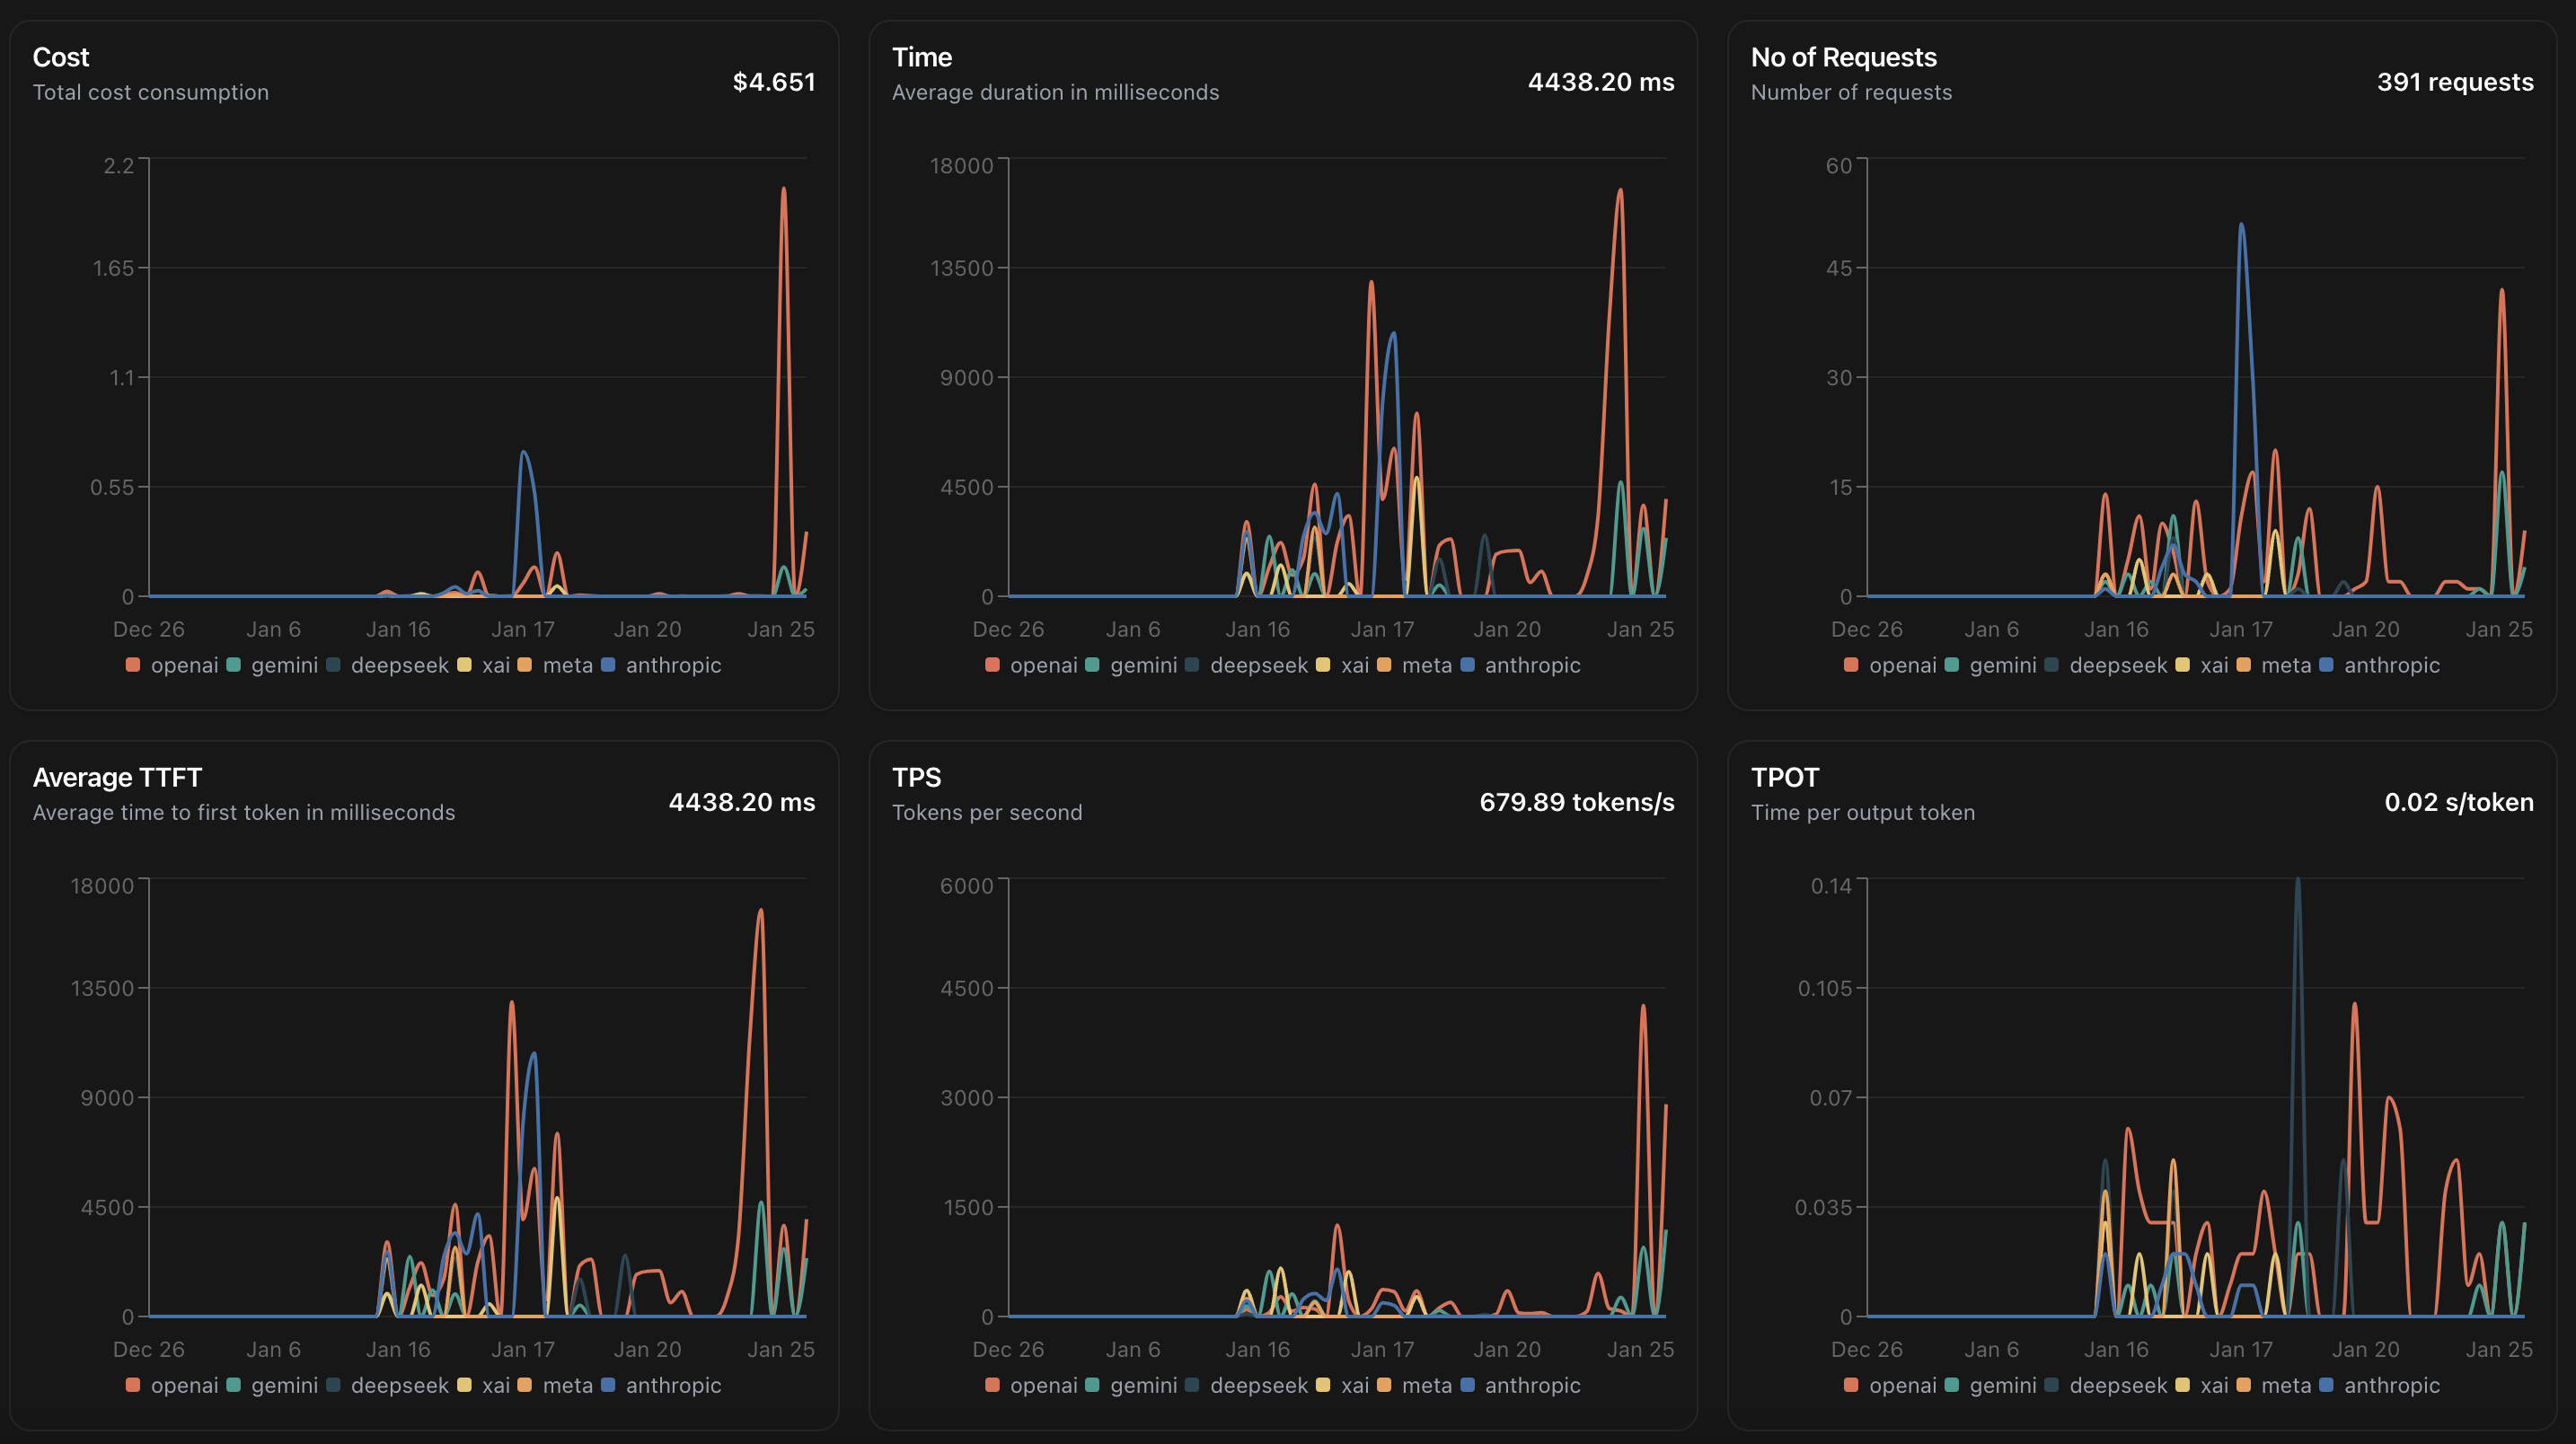The width and height of the screenshot is (2576, 1444).
Task: Click the Average TTFT card title
Action: coord(117,777)
